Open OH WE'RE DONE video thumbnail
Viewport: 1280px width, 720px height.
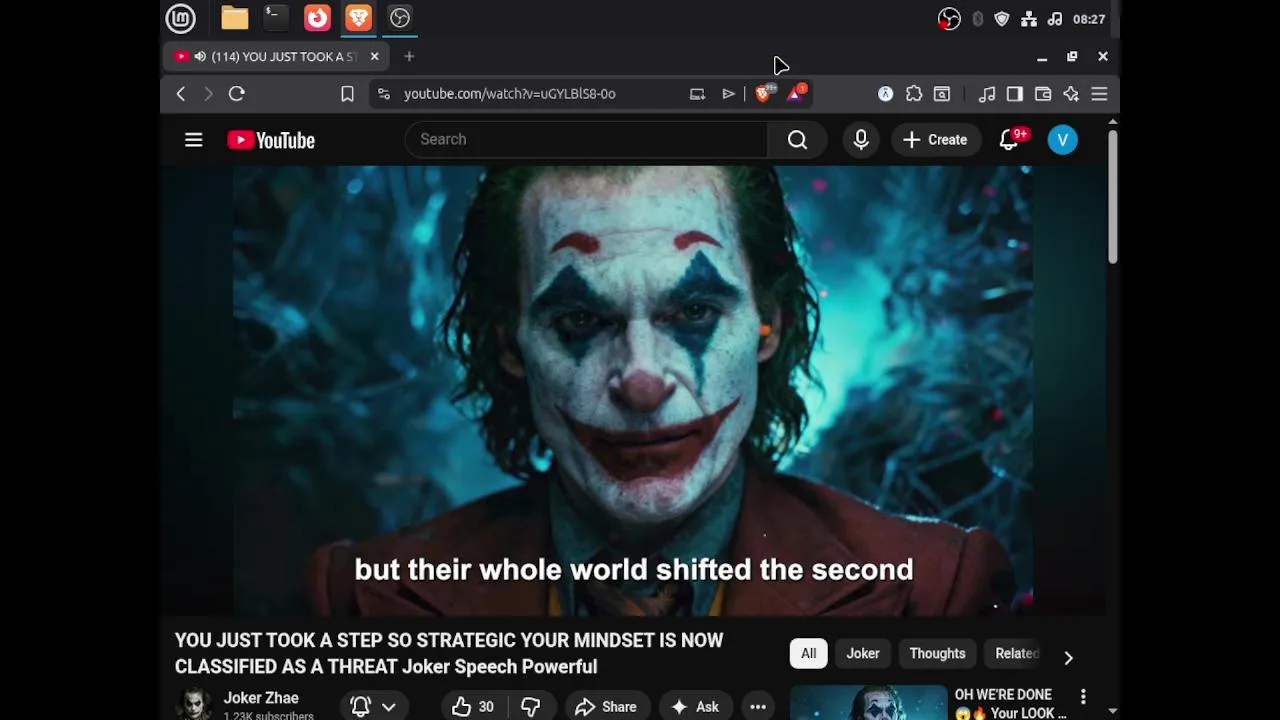868,703
